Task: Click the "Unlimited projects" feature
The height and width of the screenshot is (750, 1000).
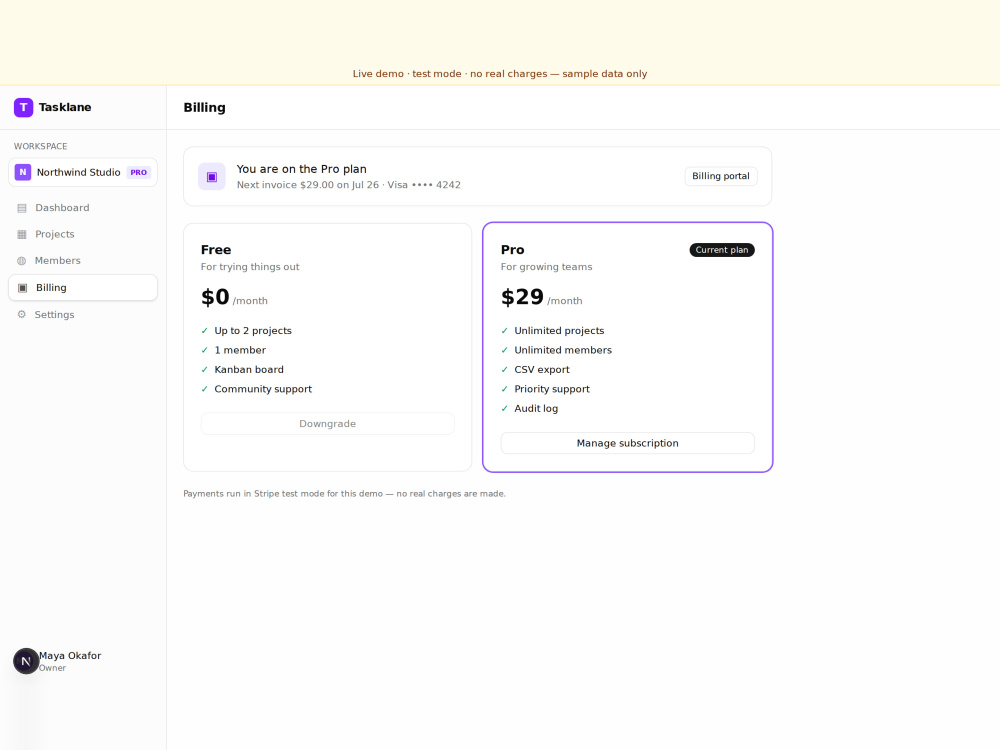Action: [559, 330]
